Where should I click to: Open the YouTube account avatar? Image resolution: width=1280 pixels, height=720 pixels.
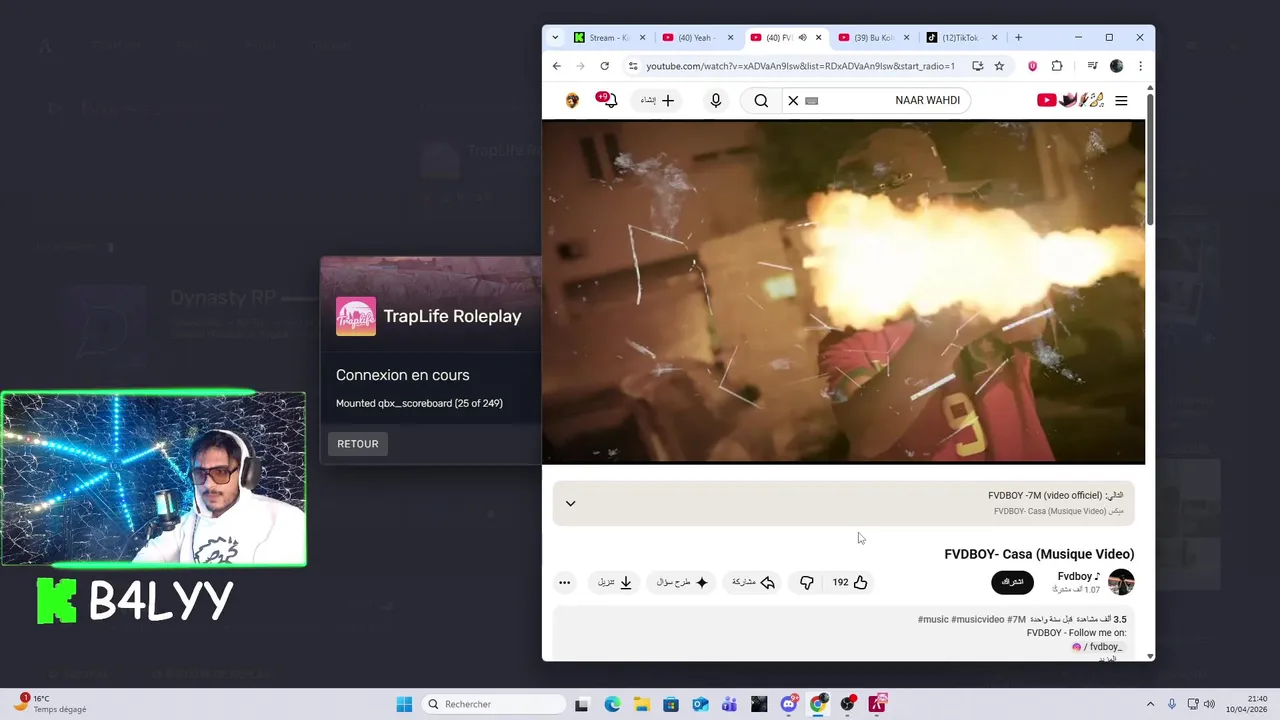[x=572, y=100]
